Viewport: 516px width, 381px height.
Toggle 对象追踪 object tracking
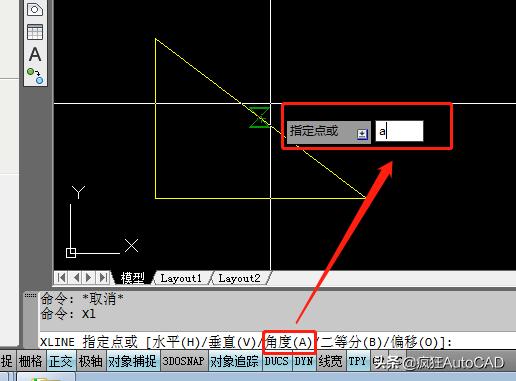click(x=234, y=361)
